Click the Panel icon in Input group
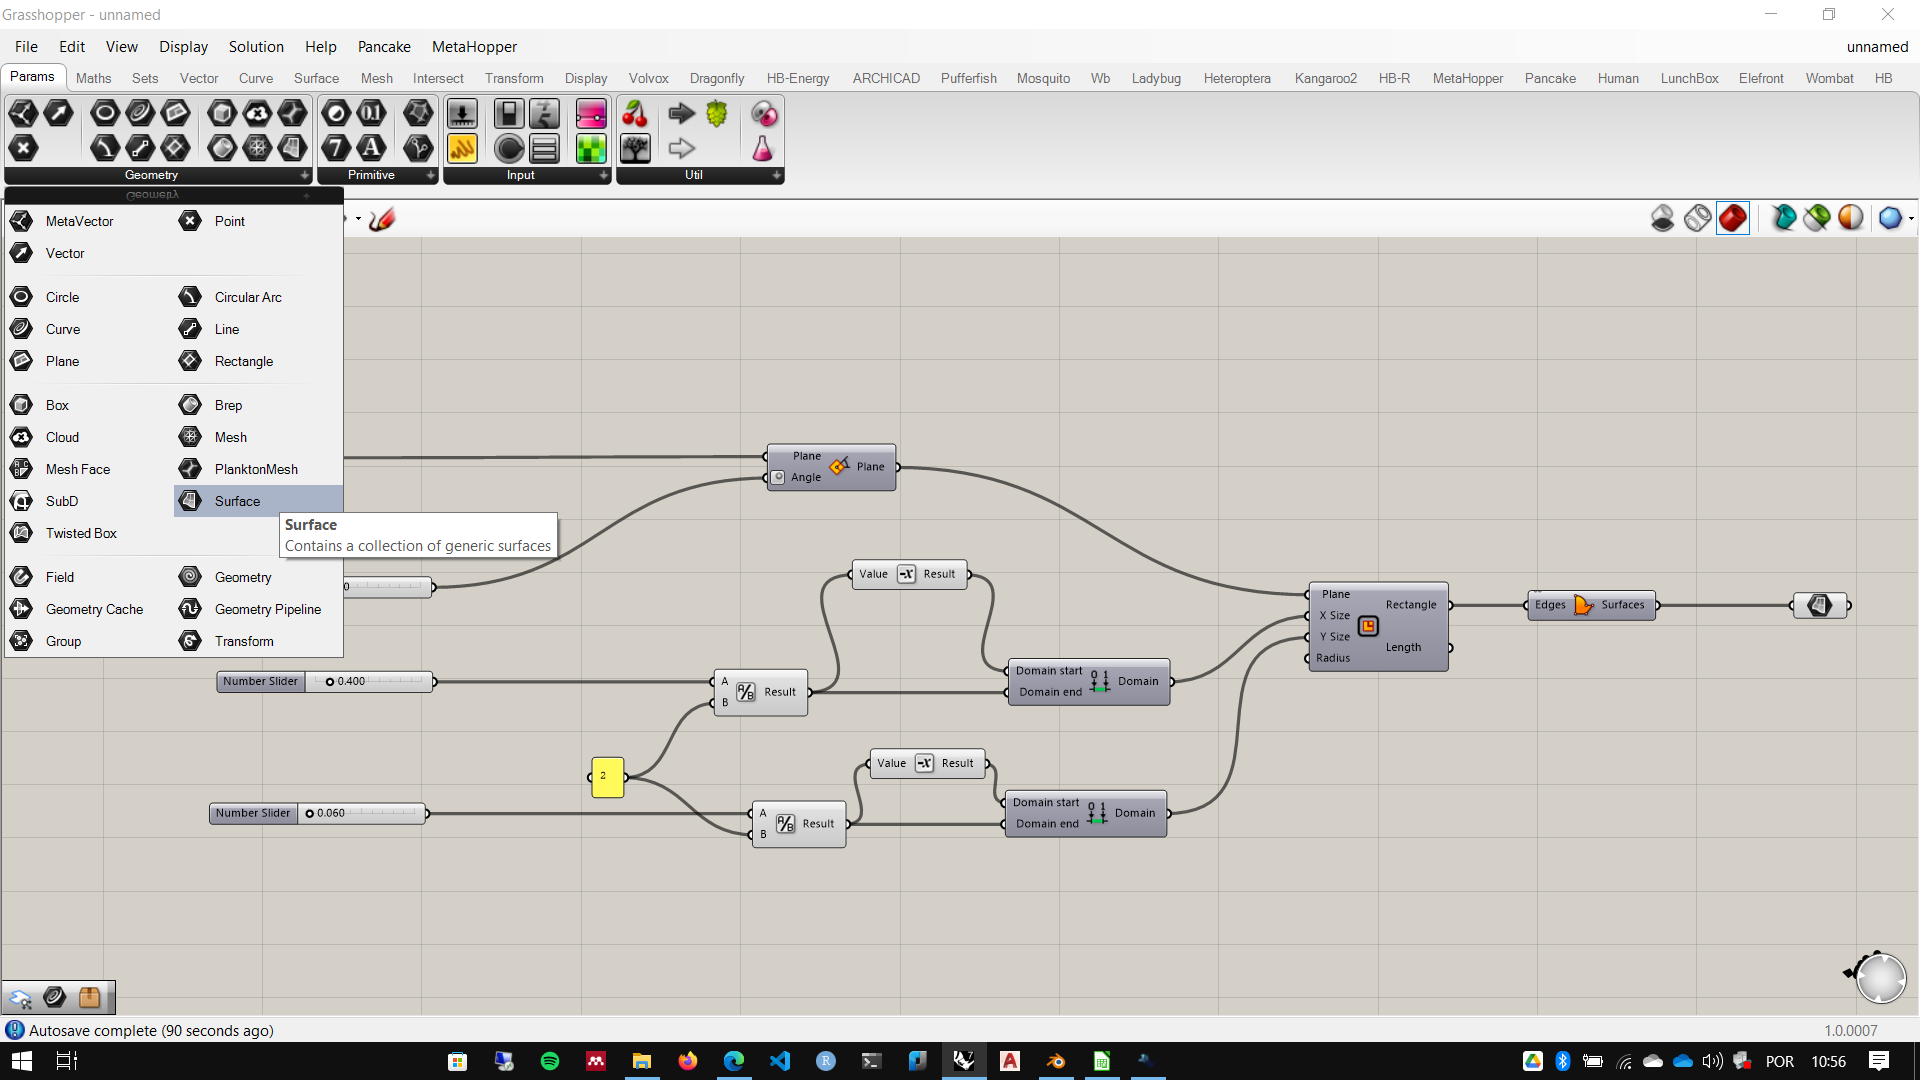 (x=463, y=149)
